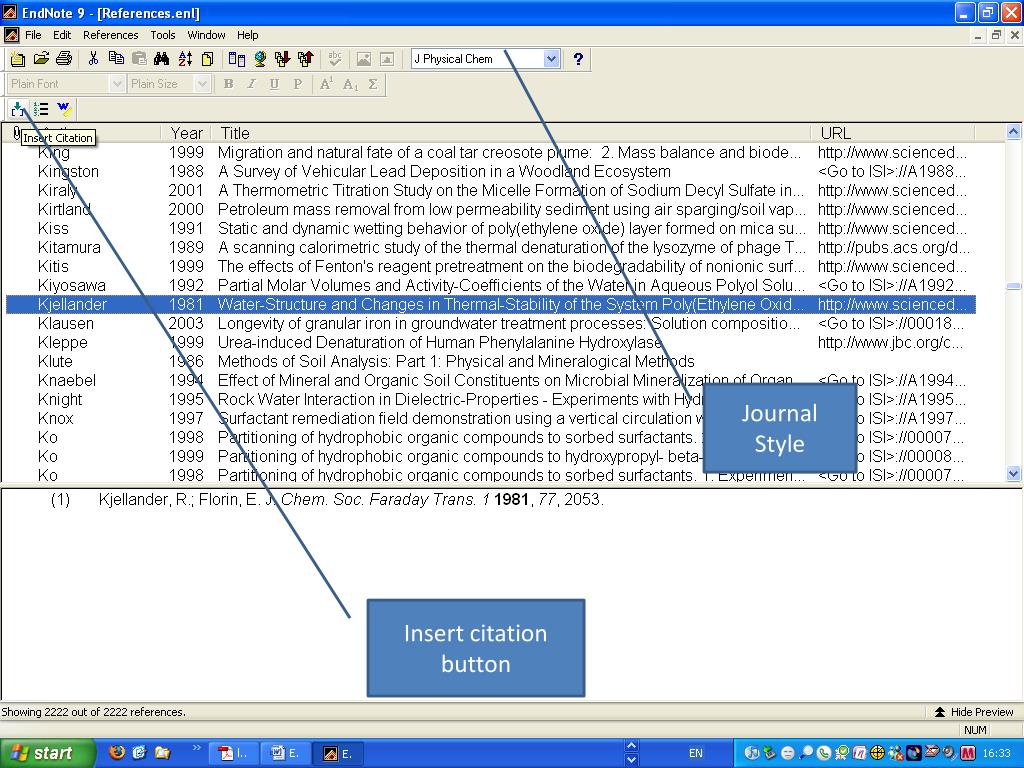Click the Copy toolbar icon
Viewport: 1024px width, 768px height.
116,59
